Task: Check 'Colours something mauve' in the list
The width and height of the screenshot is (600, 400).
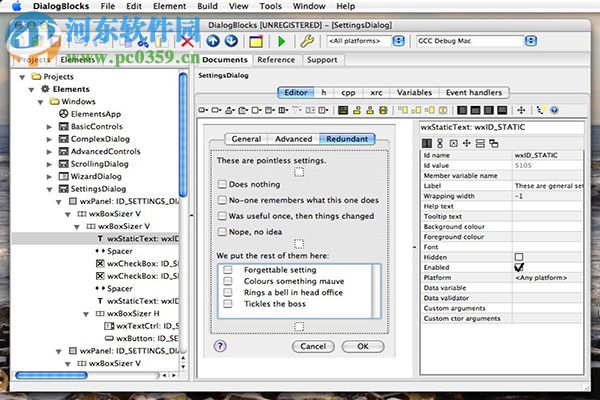Action: (228, 281)
